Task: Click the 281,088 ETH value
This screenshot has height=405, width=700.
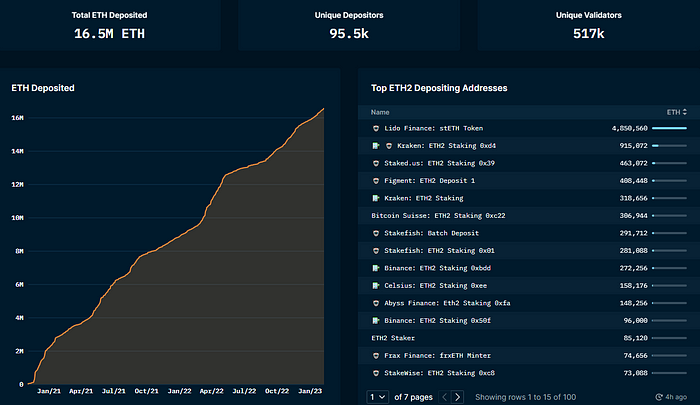Action: 633,251
